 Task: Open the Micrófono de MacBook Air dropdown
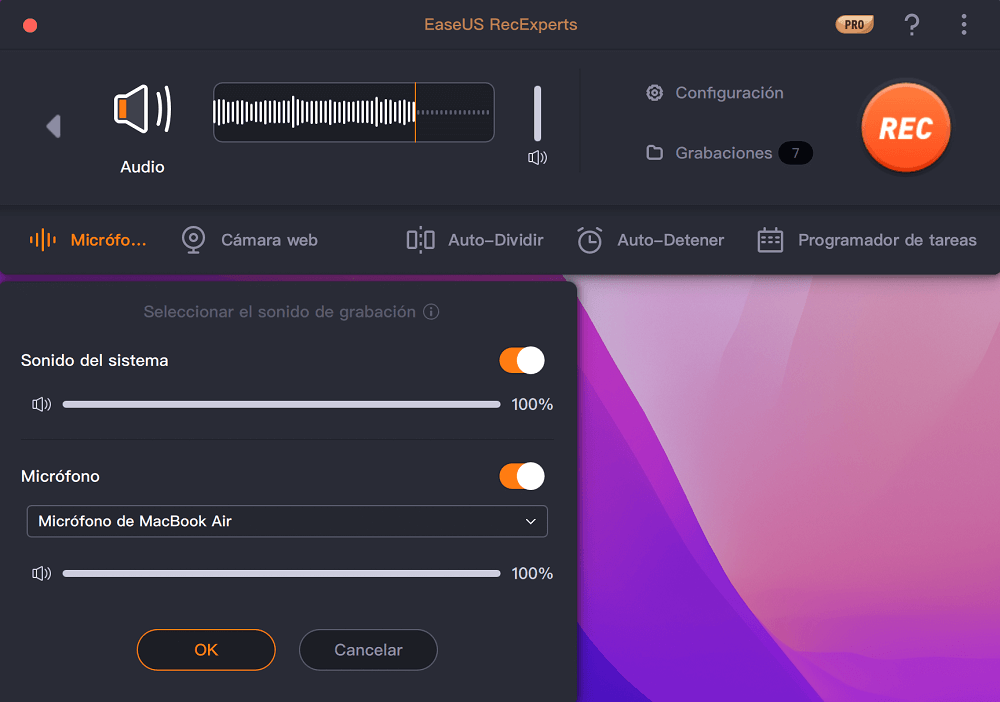(287, 521)
